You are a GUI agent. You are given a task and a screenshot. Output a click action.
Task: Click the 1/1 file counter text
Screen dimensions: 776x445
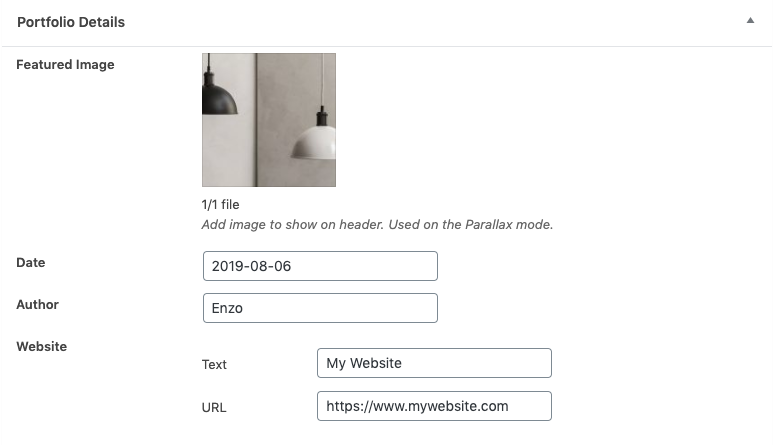(x=220, y=204)
